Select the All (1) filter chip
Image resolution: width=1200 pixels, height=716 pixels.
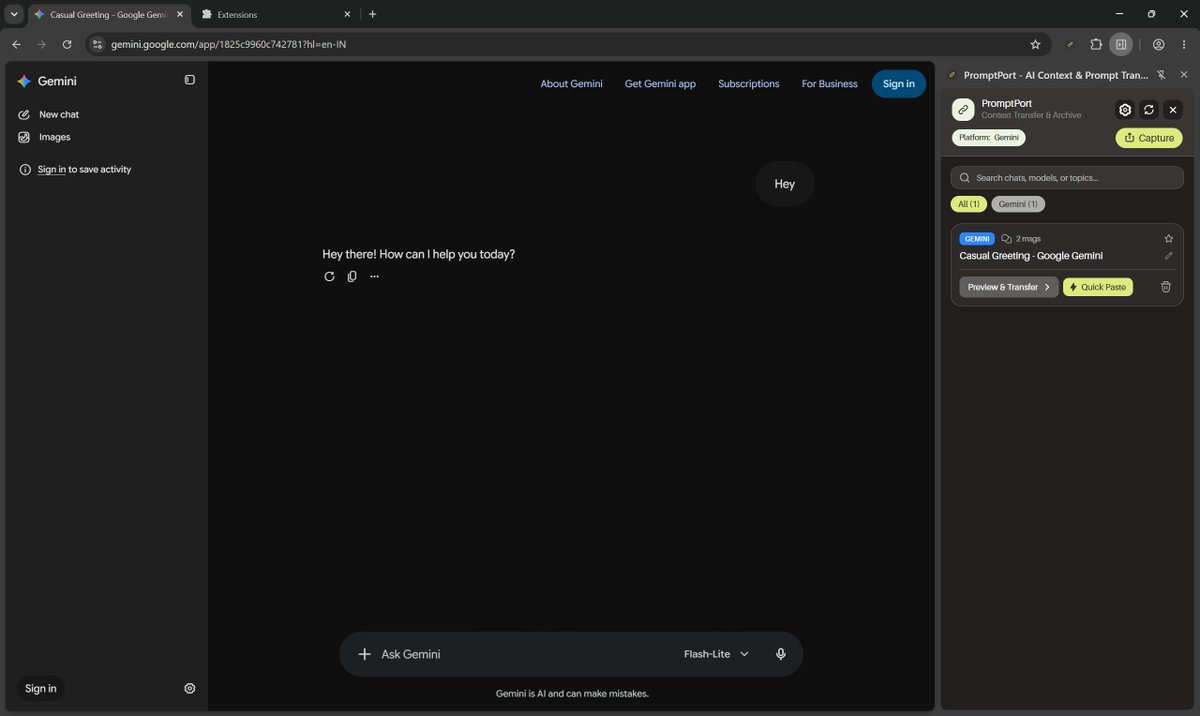[969, 204]
